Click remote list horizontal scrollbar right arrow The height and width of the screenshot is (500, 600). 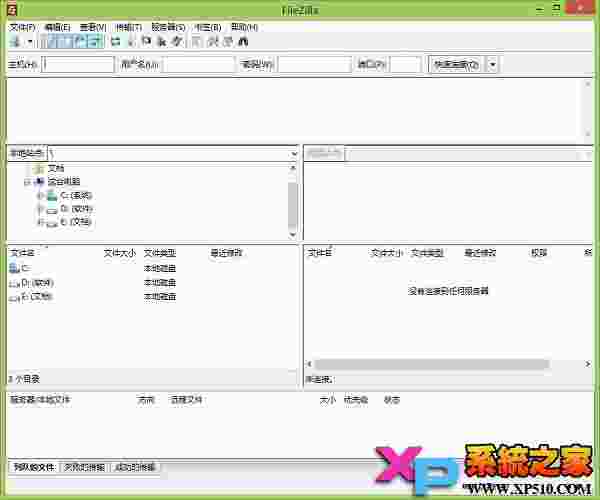click(588, 364)
